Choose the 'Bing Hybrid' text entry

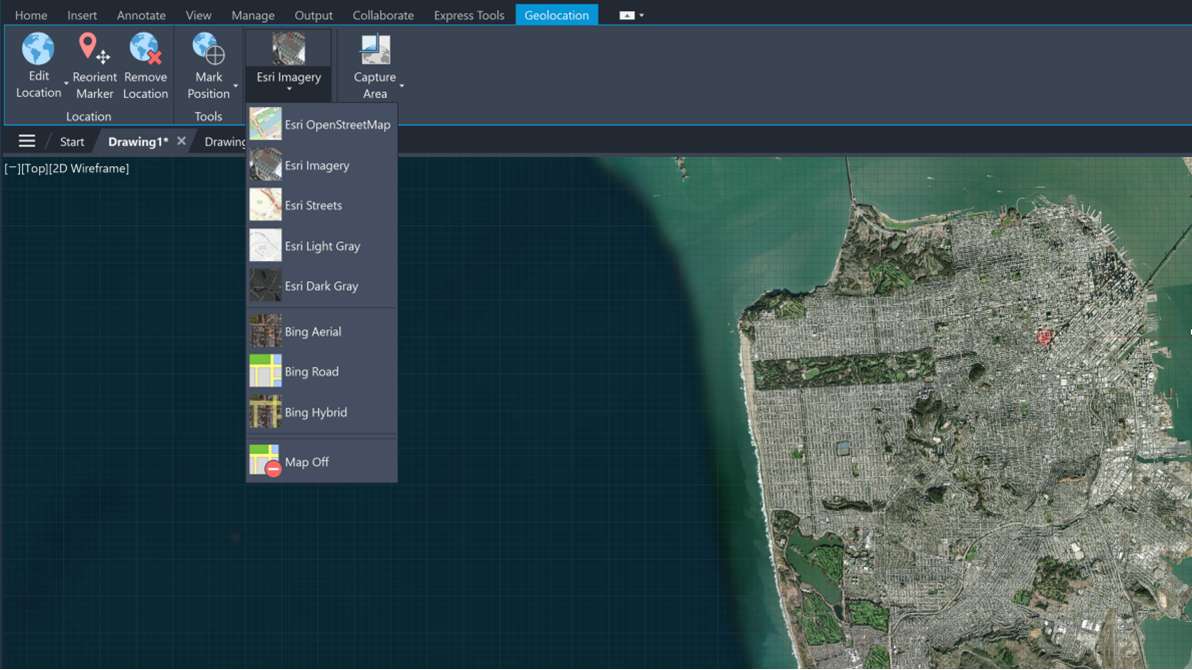(x=316, y=412)
